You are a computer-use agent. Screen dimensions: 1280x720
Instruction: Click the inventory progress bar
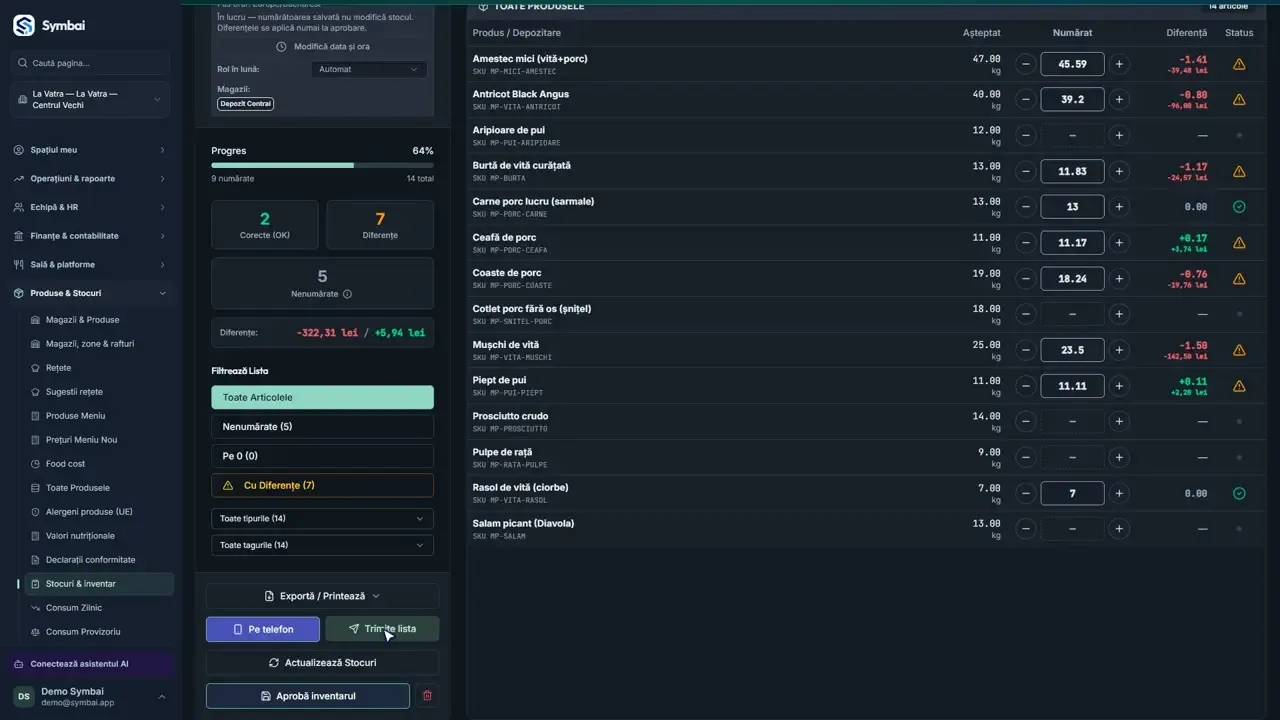[322, 165]
